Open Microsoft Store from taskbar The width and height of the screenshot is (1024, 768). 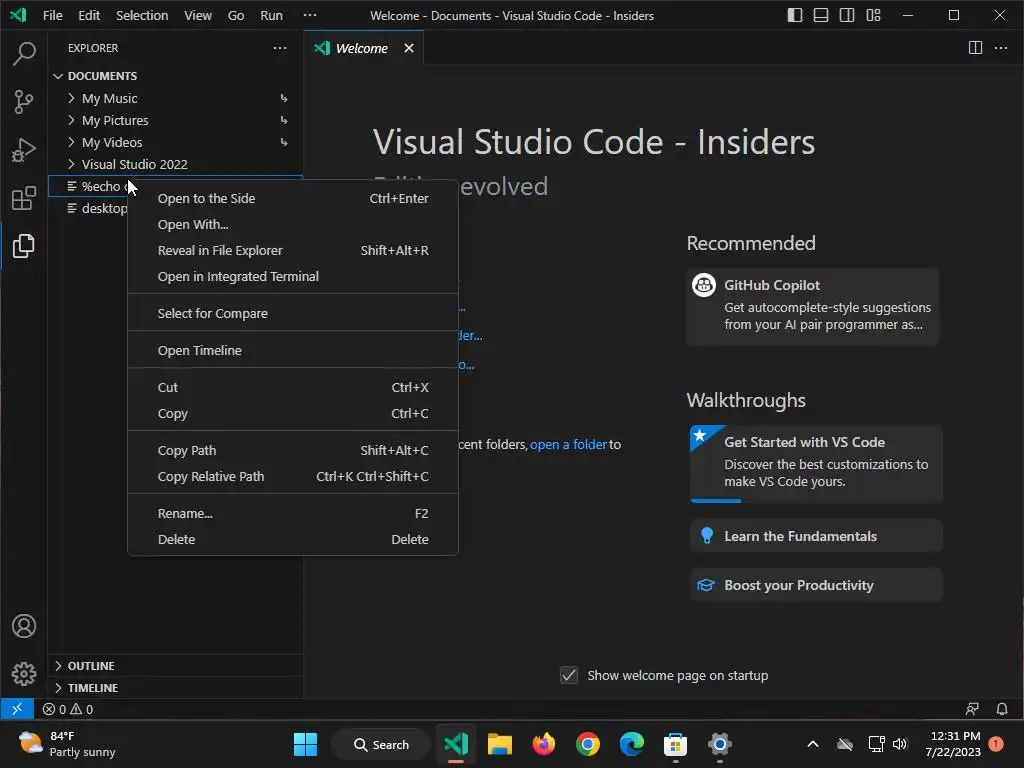tap(675, 744)
